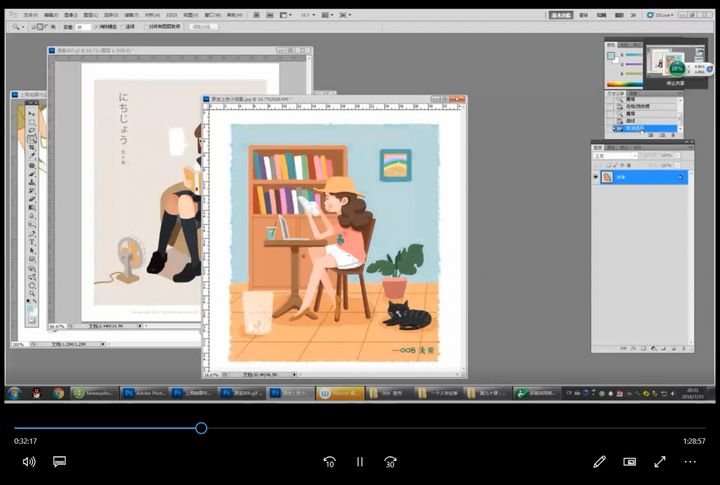Image resolution: width=720 pixels, height=485 pixels.
Task: Select the Clone Stamp tool
Action: point(31,182)
